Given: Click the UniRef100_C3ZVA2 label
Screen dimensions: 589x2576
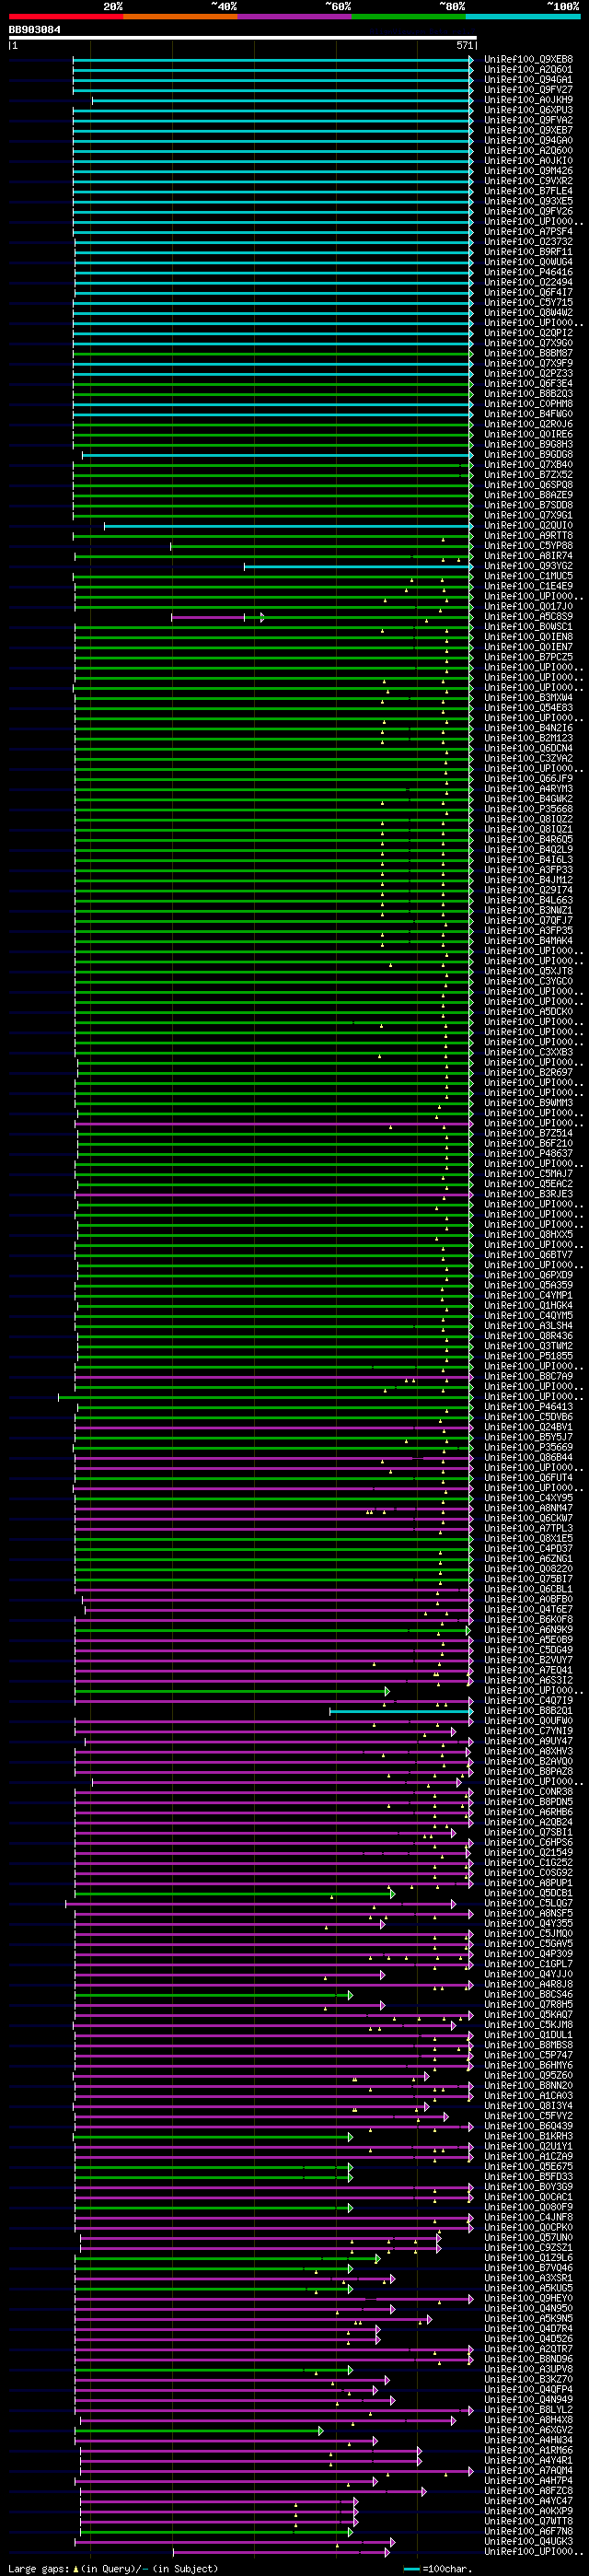Looking at the screenshot, I should pos(529,759).
